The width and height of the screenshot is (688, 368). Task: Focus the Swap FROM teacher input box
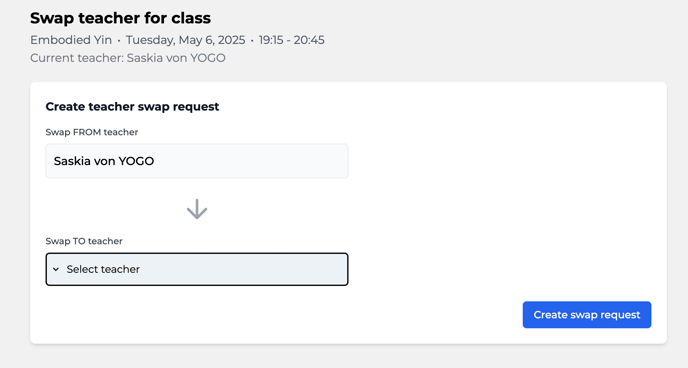[197, 161]
